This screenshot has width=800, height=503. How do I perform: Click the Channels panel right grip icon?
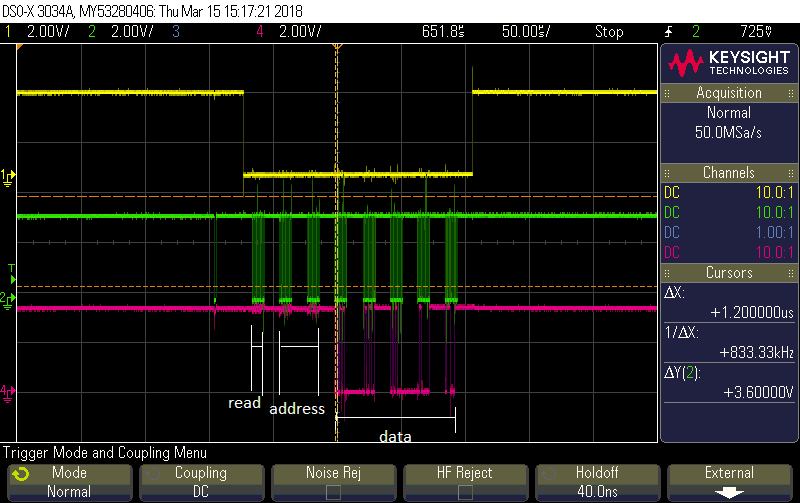point(791,173)
